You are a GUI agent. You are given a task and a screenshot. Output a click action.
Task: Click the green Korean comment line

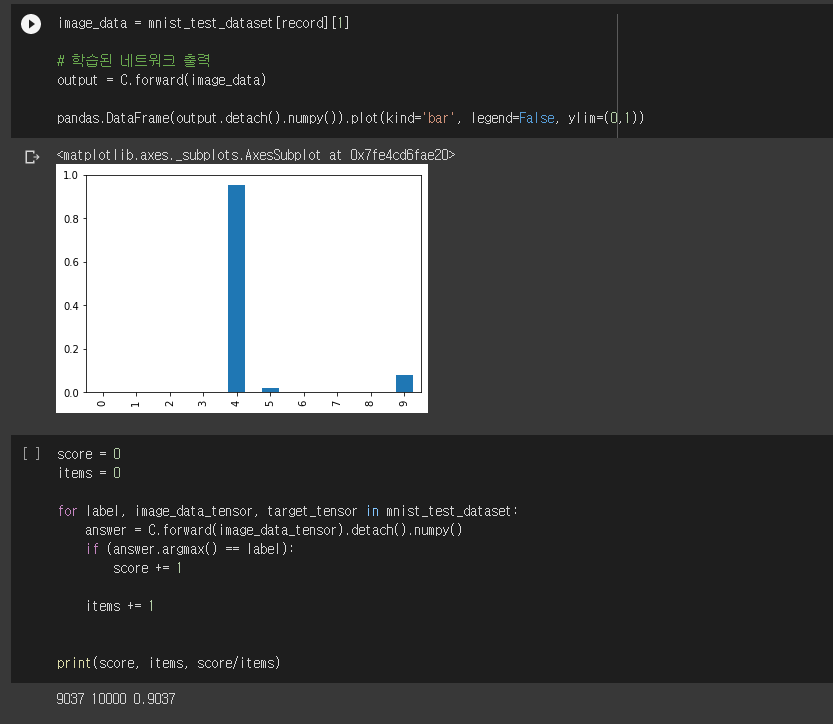tap(134, 61)
